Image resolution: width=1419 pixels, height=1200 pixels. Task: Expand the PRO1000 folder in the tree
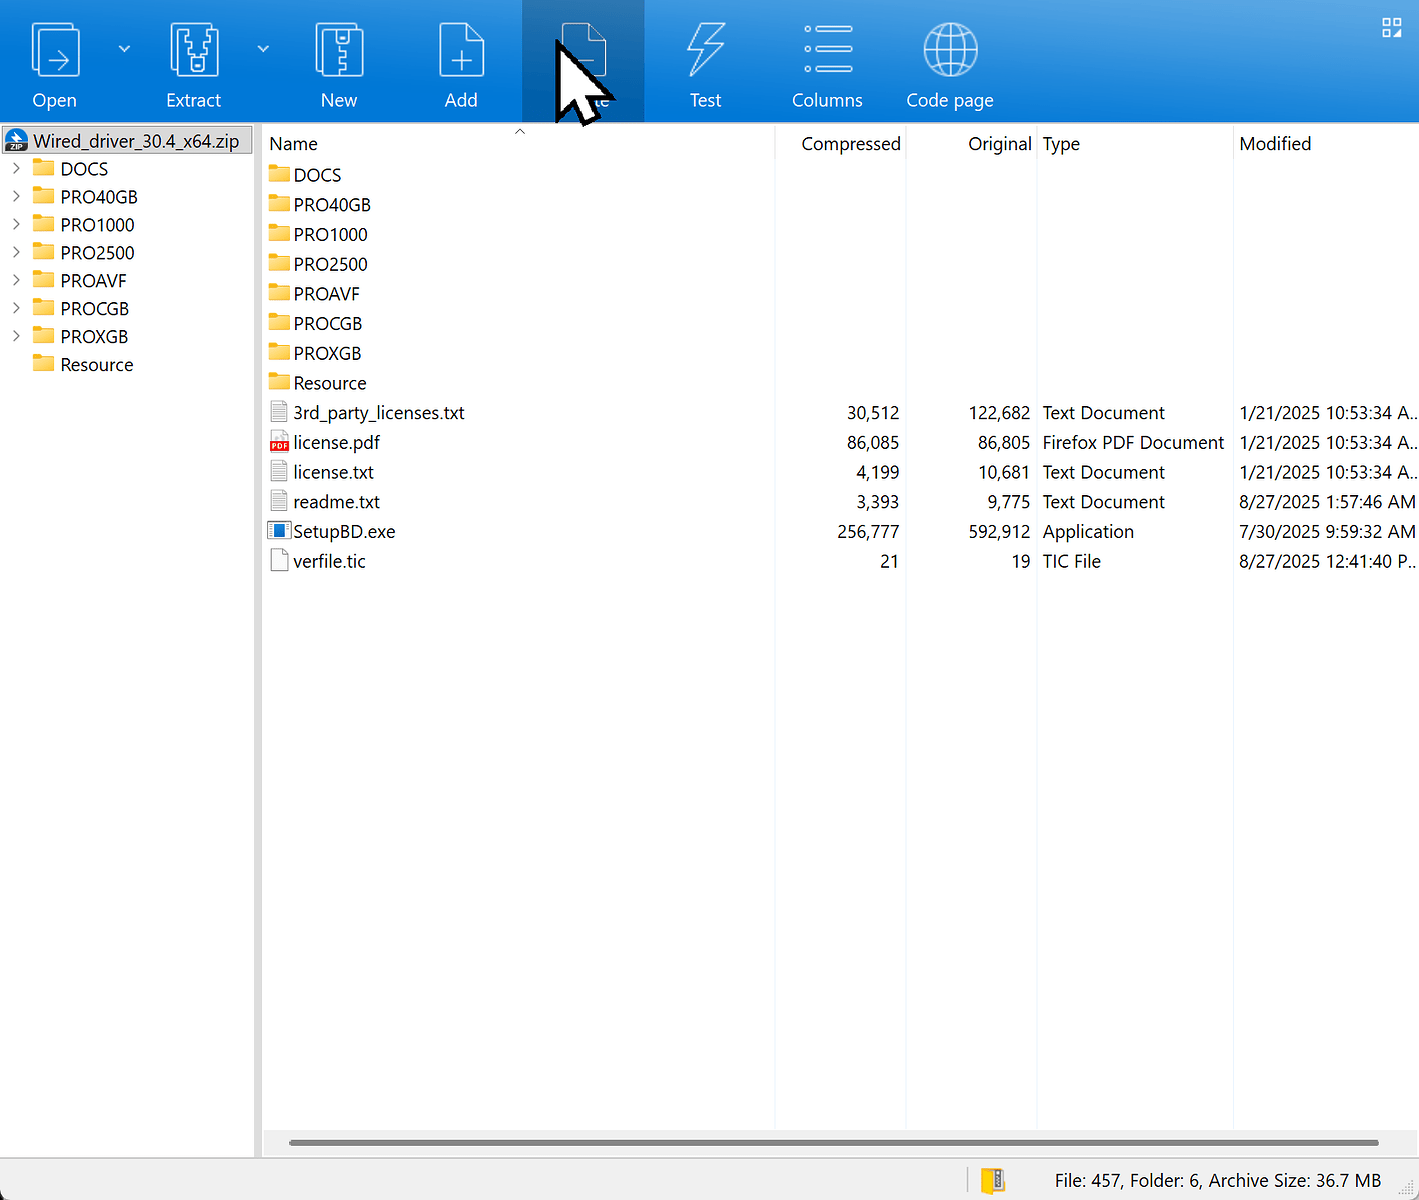click(16, 224)
